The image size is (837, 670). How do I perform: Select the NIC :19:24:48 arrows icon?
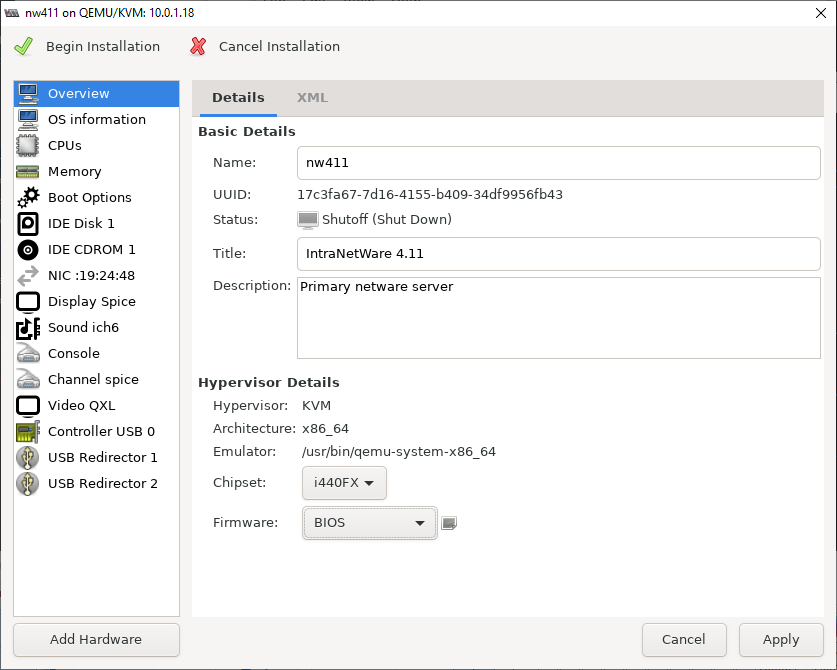28,275
